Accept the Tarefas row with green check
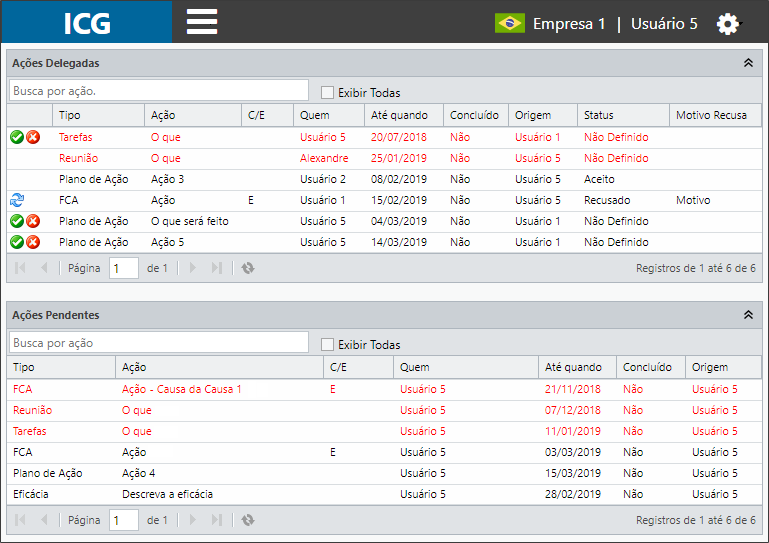This screenshot has width=769, height=543. point(17,137)
